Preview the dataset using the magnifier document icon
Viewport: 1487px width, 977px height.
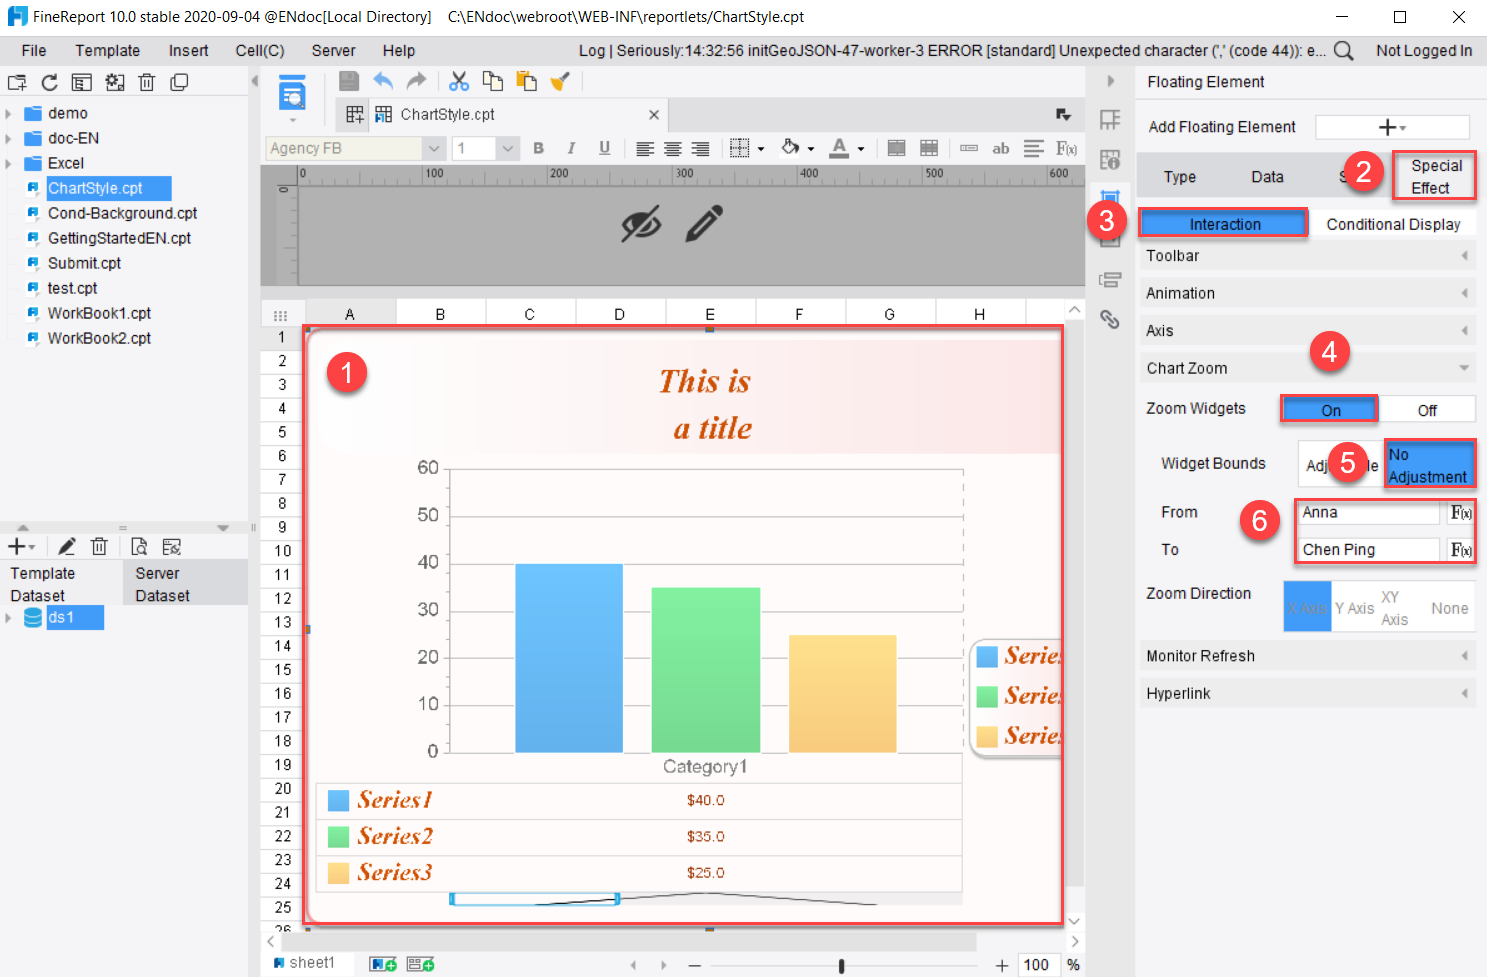coord(141,546)
